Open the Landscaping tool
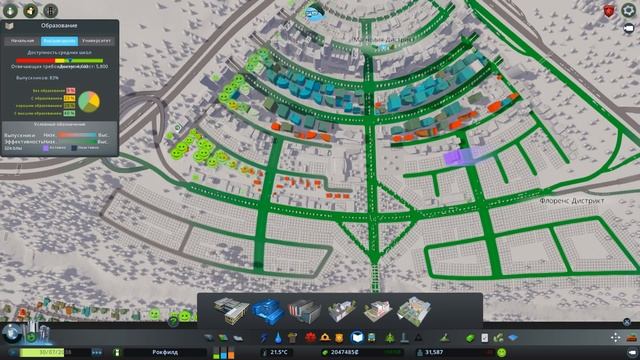The height and width of the screenshot is (360, 640). coord(444,338)
